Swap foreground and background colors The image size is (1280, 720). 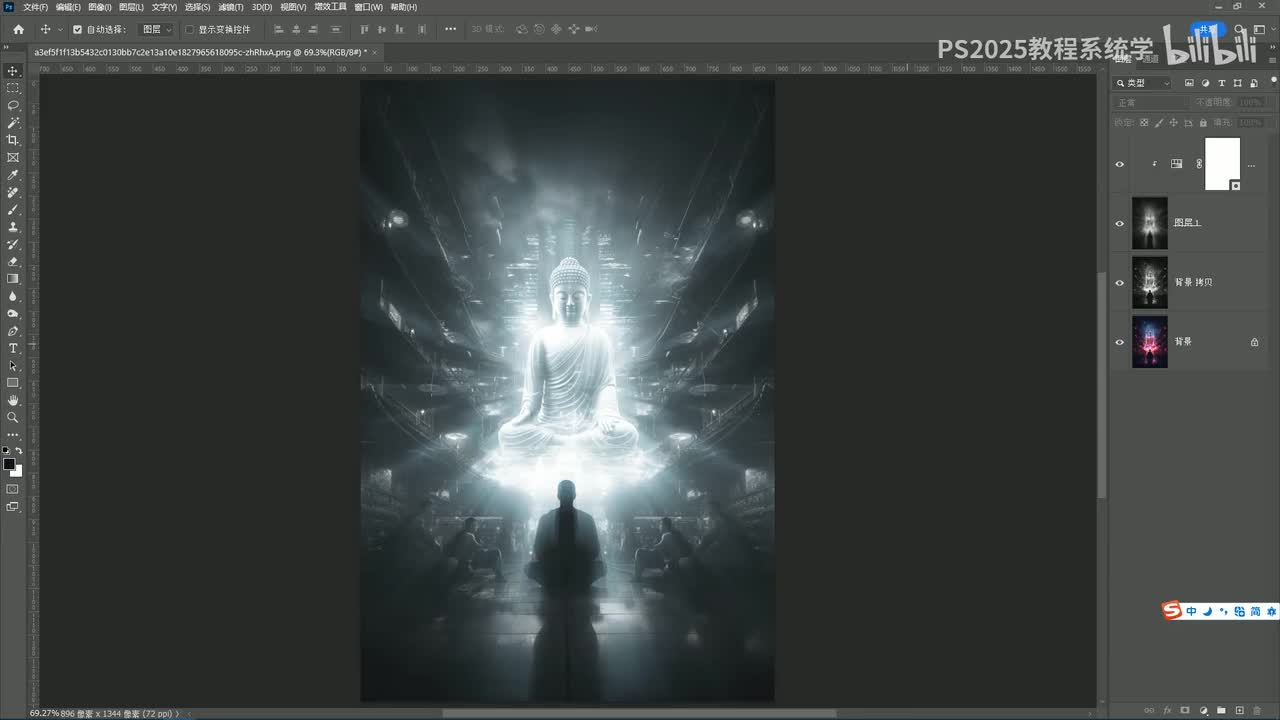[19, 451]
